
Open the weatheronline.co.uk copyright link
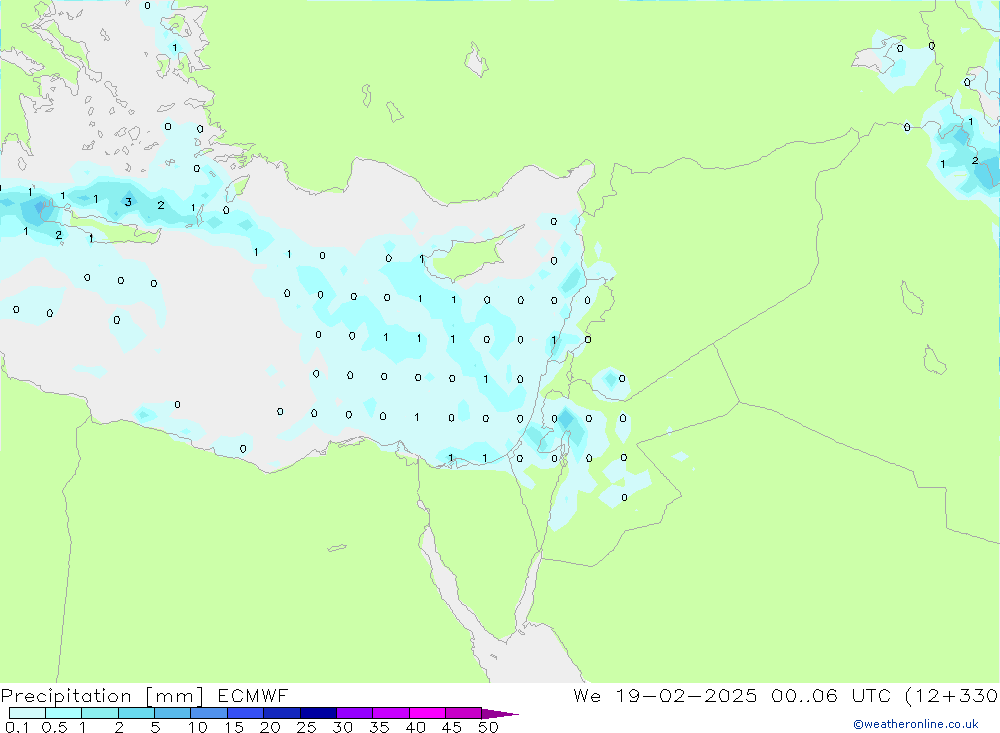(x=916, y=724)
